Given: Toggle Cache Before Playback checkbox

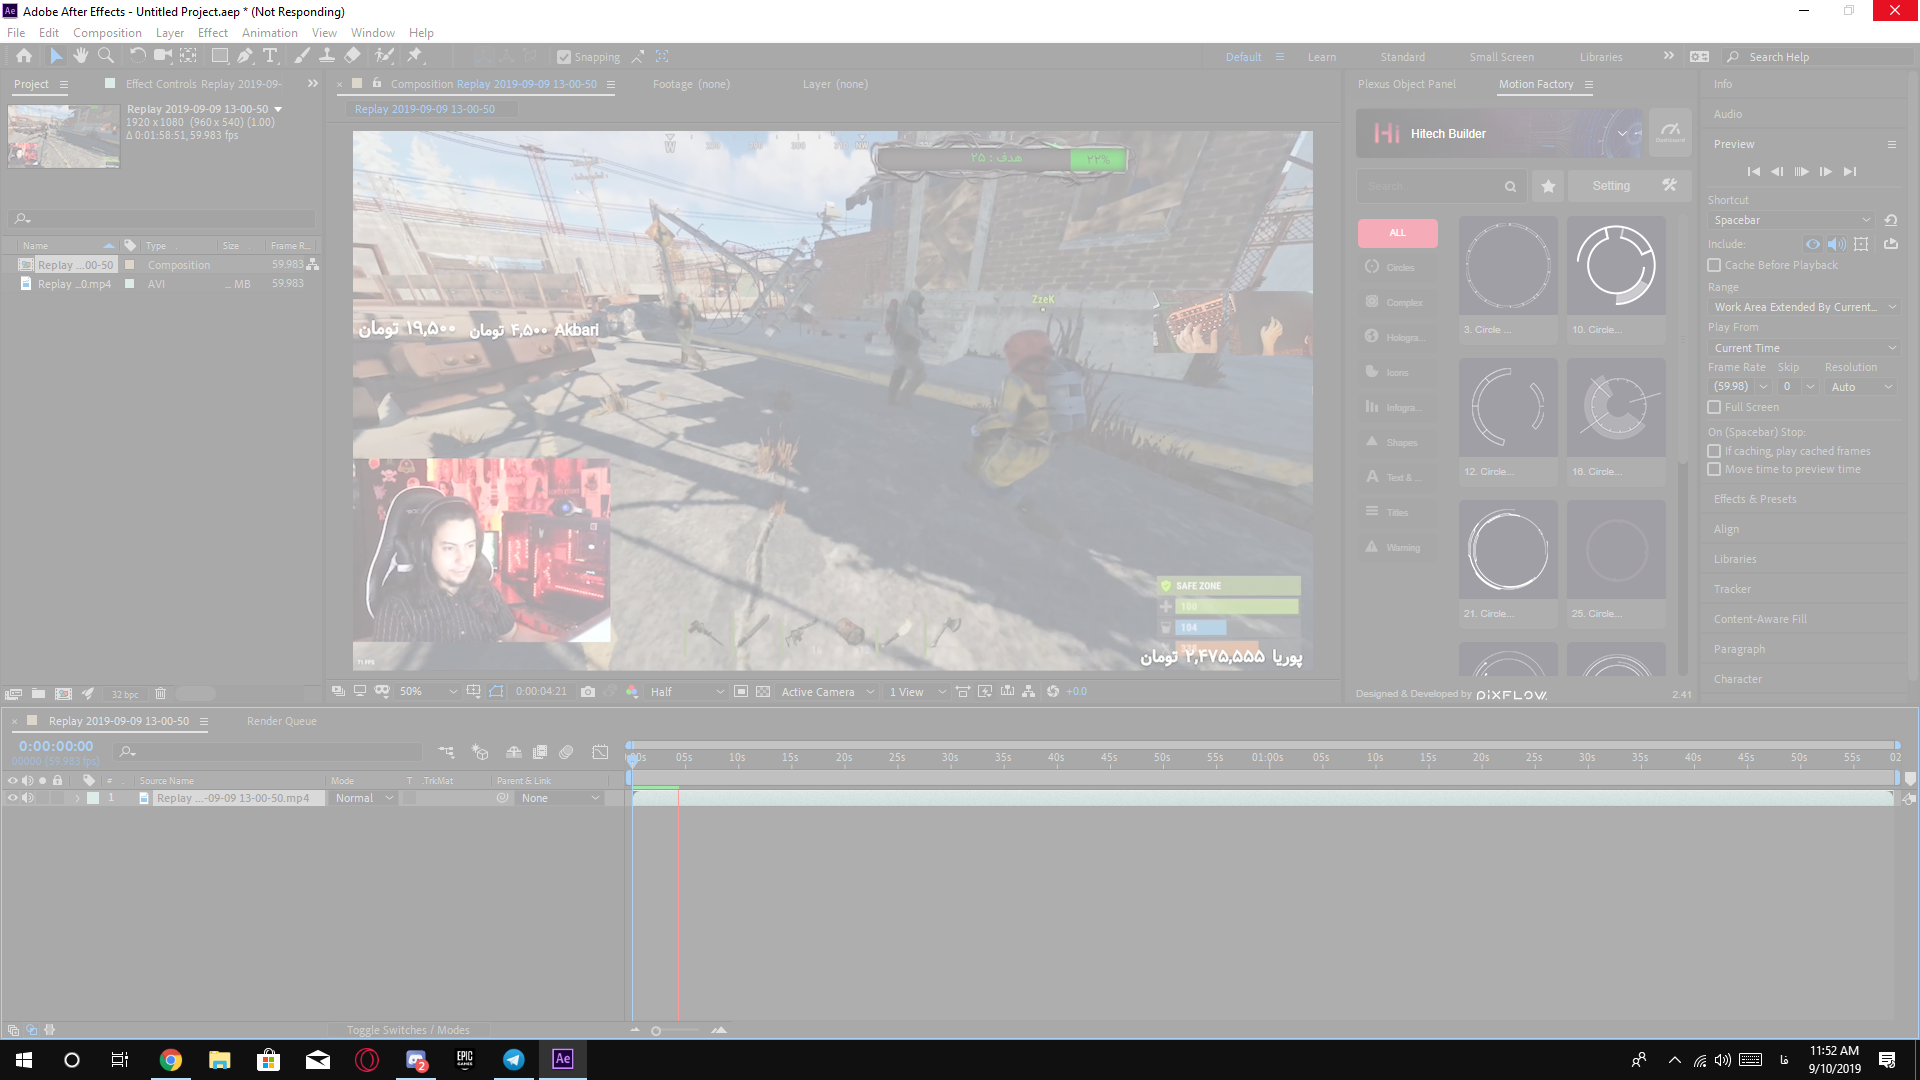Looking at the screenshot, I should tap(1714, 264).
